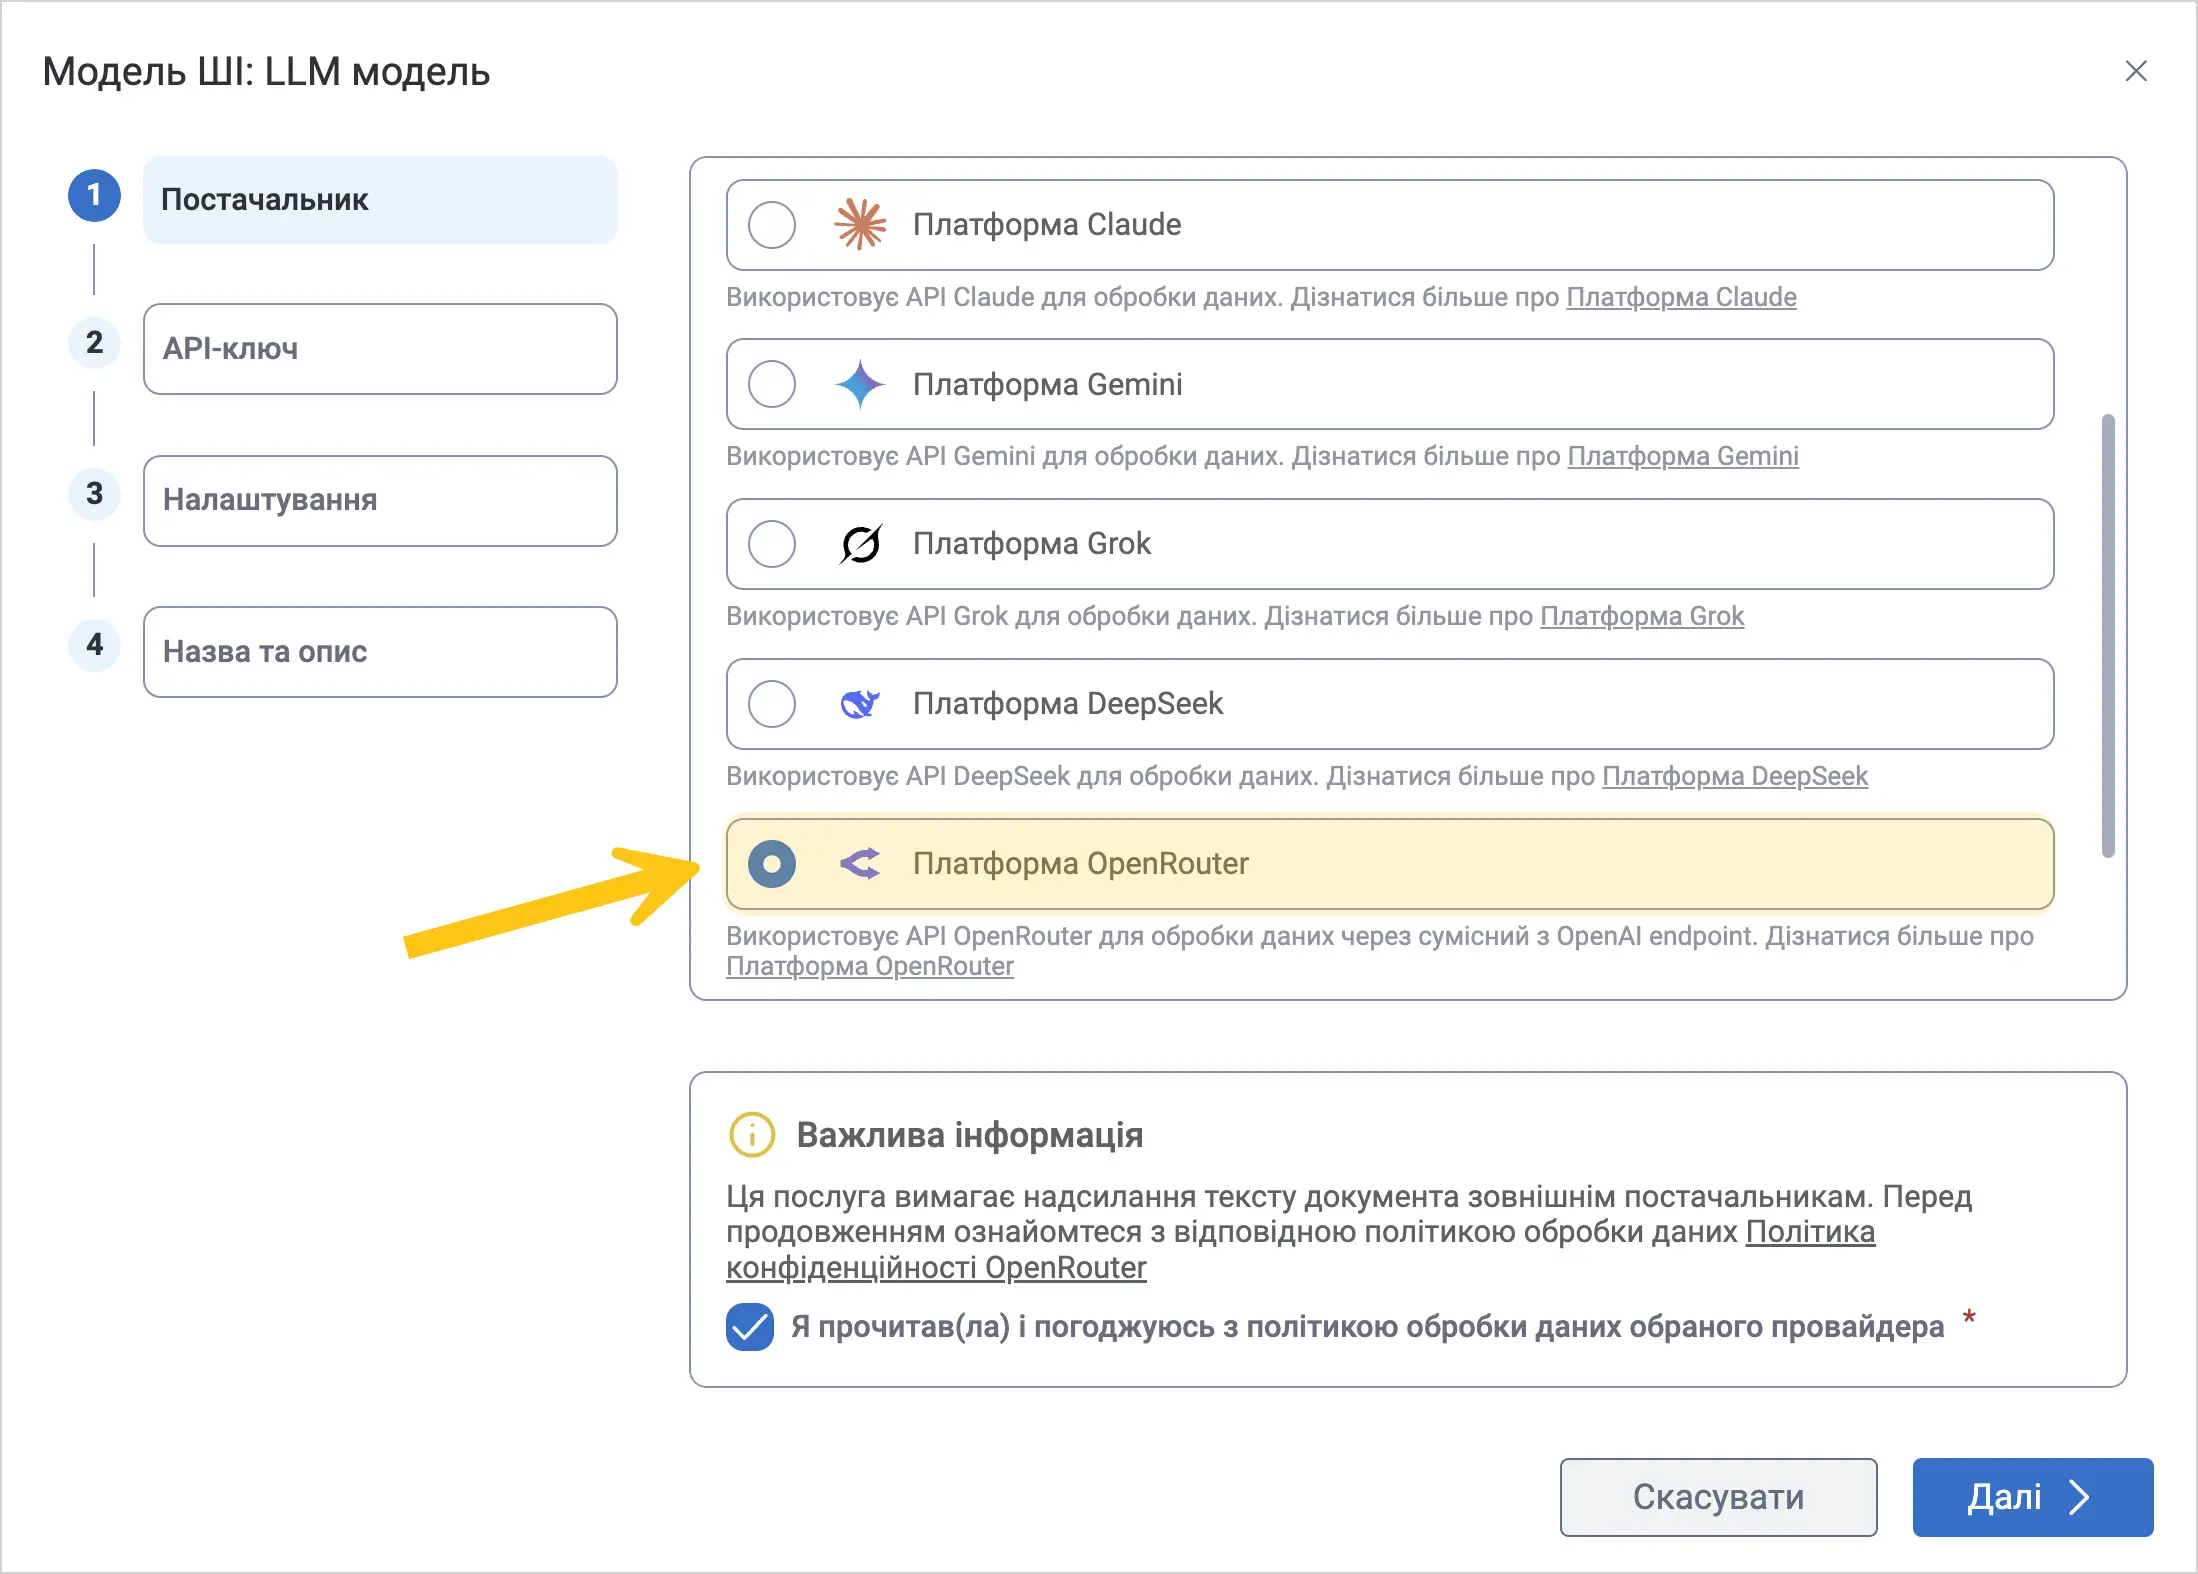Click the Claude starburst logo icon

[860, 224]
